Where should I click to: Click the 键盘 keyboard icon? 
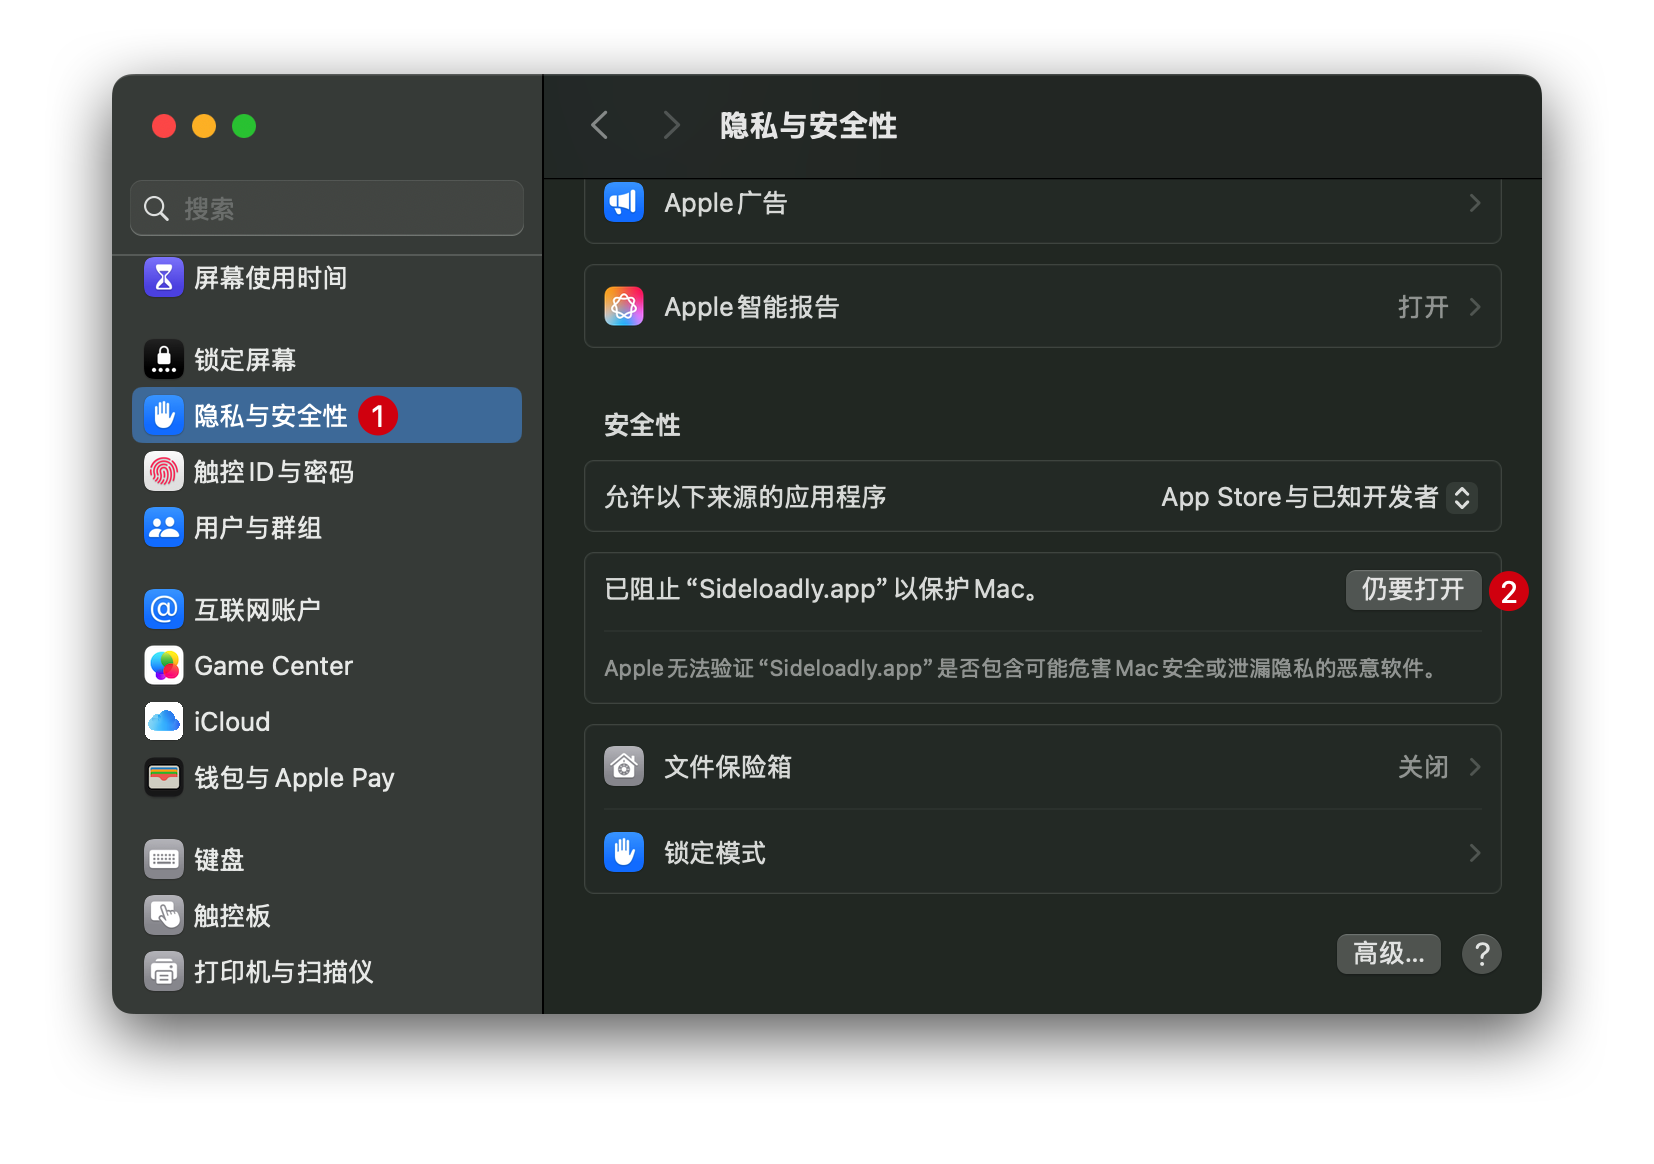tap(164, 860)
